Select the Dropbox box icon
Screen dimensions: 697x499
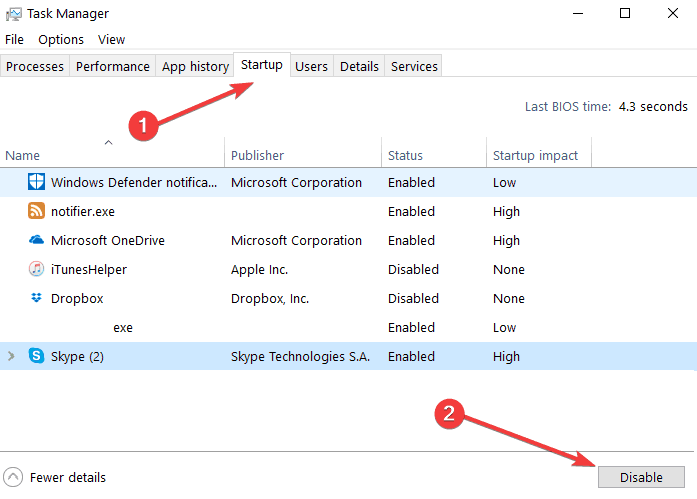[36, 298]
